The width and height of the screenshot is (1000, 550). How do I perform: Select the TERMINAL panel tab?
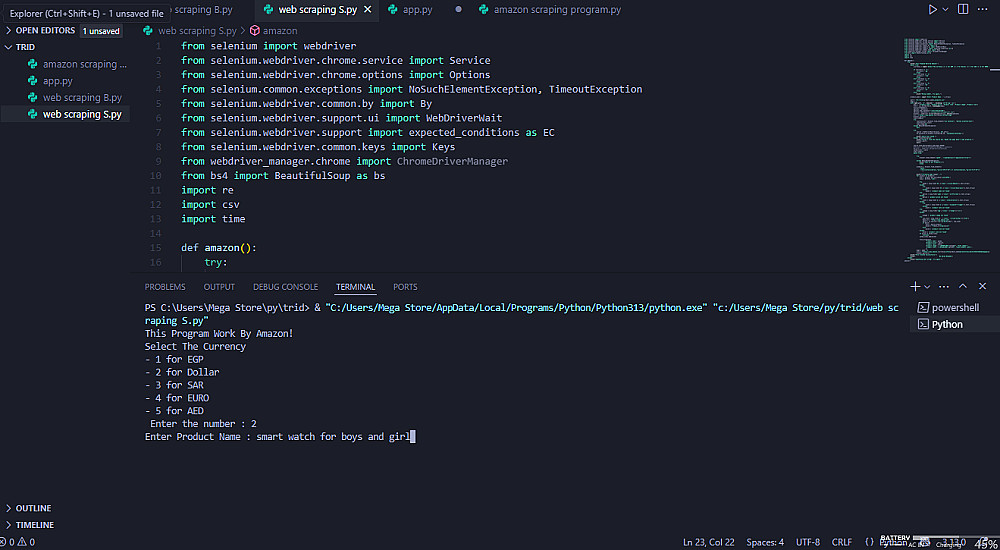pyautogui.click(x=355, y=287)
